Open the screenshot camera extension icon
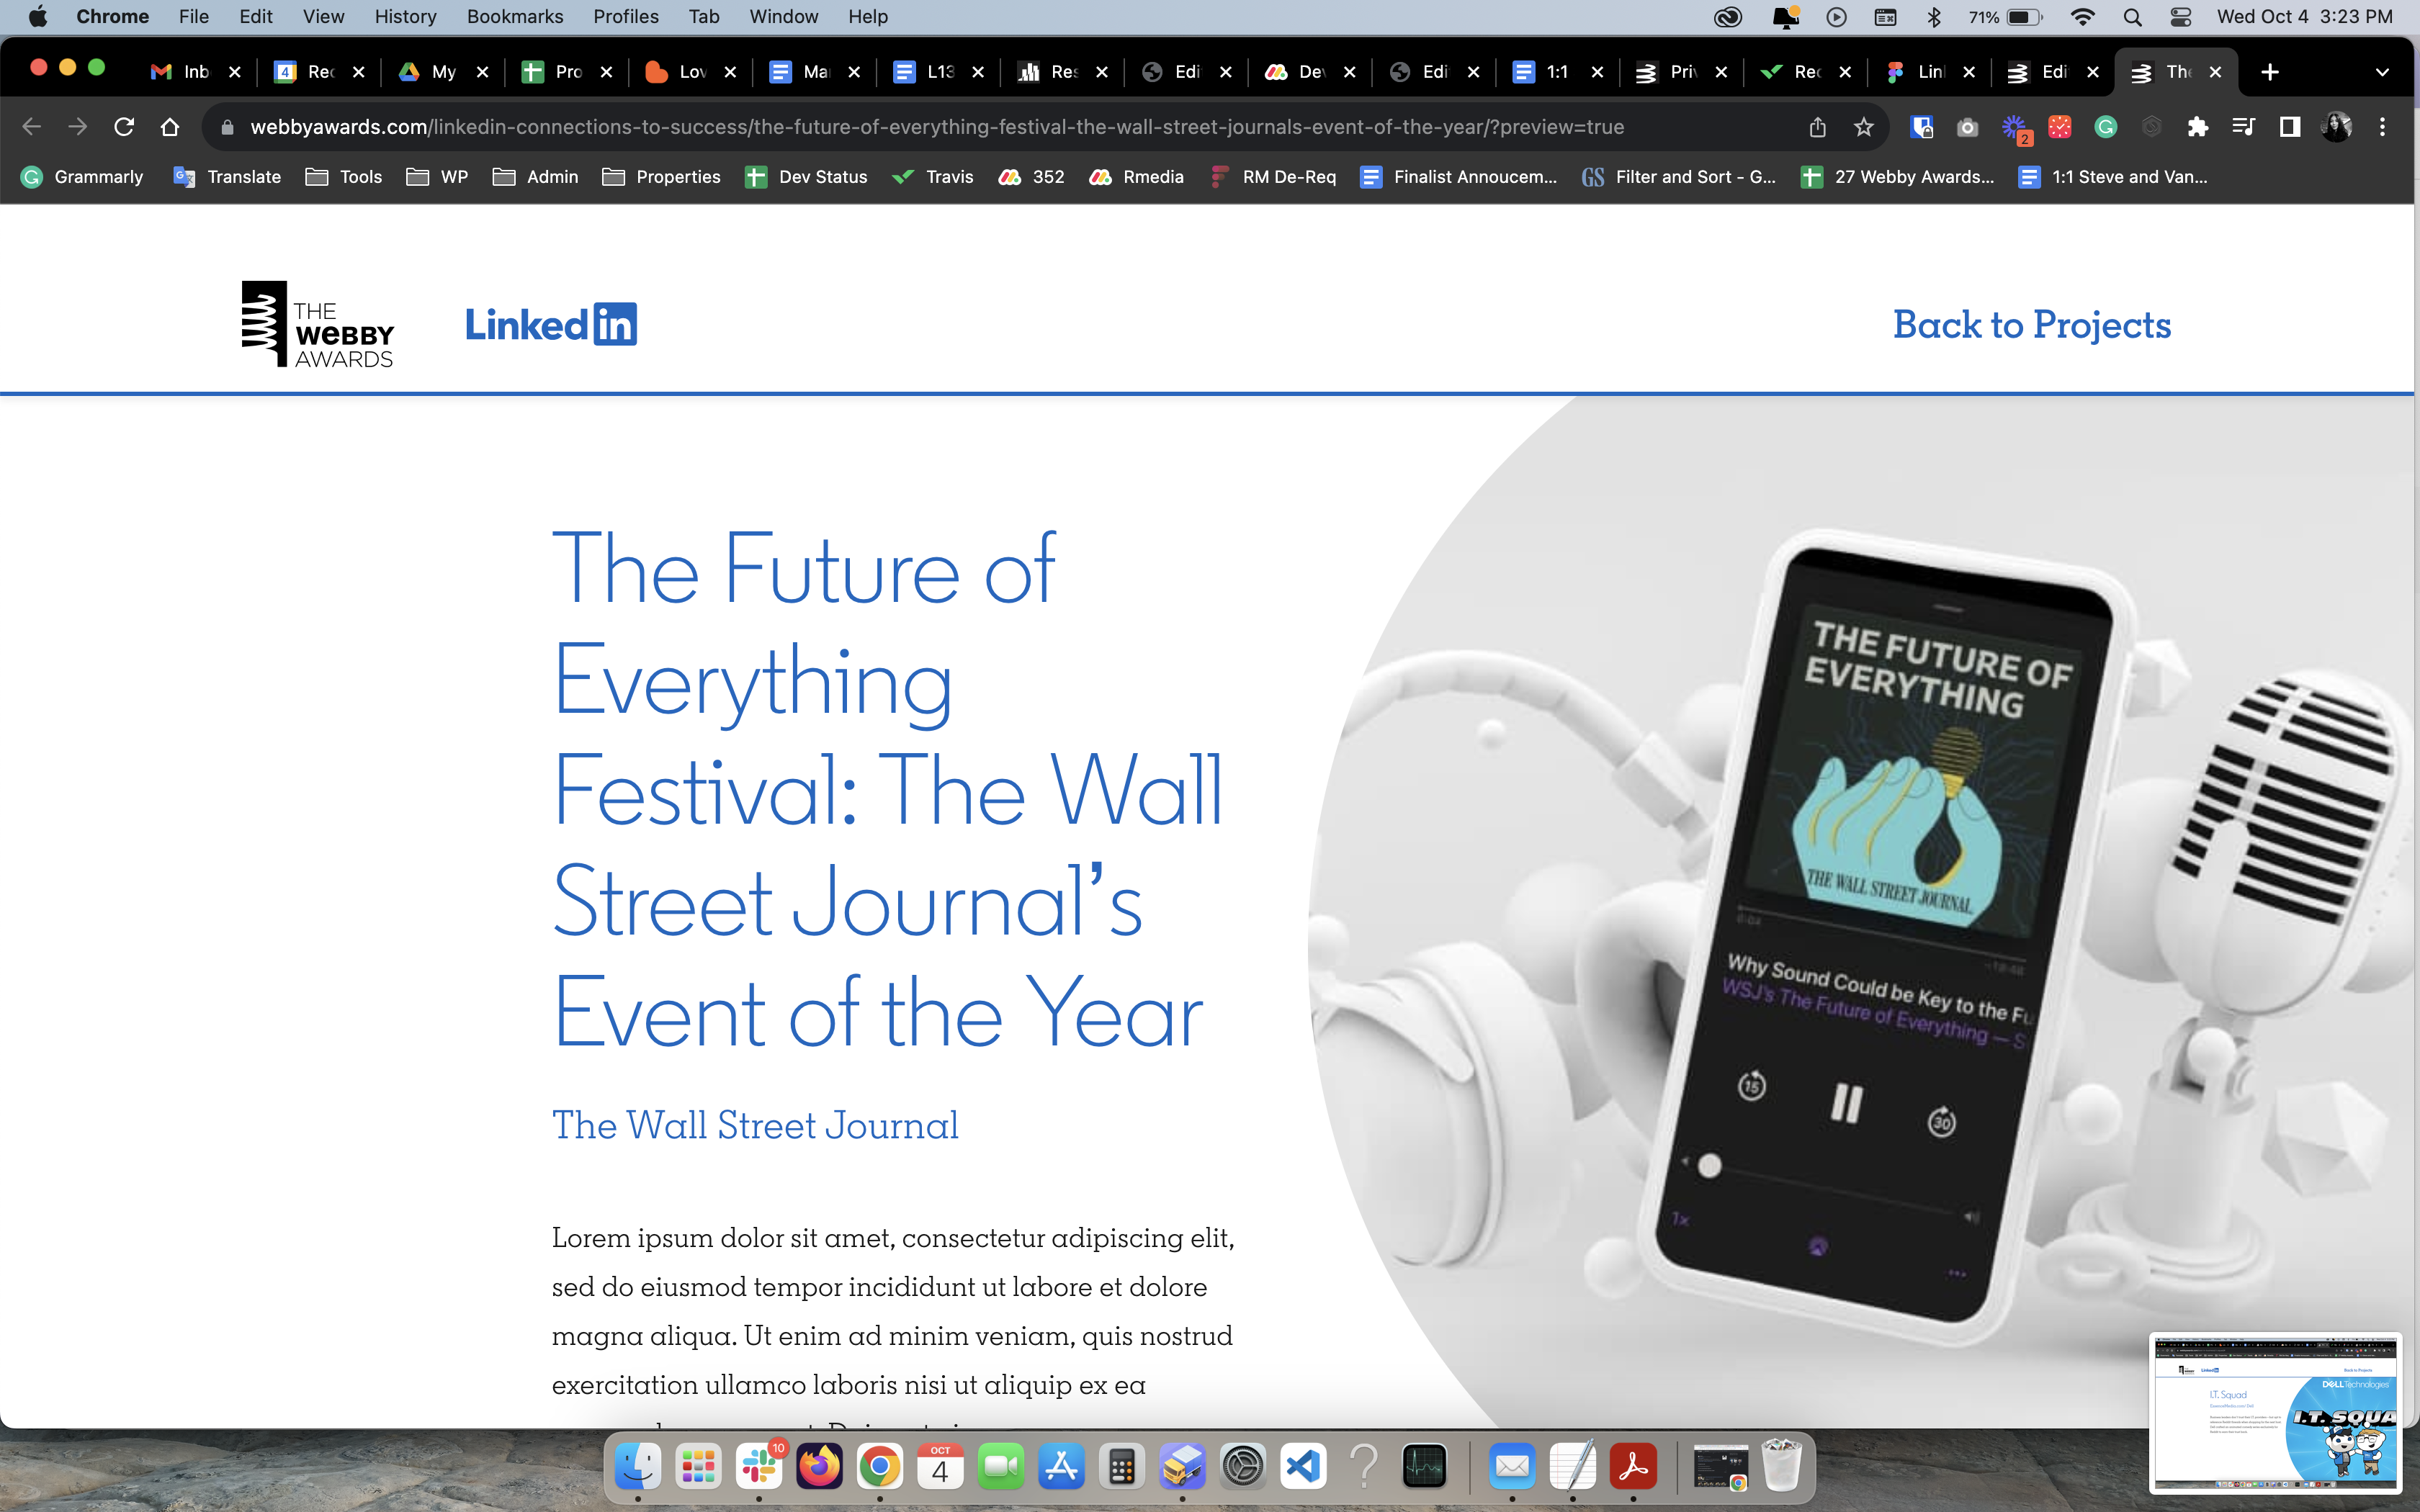The width and height of the screenshot is (2420, 1512). pos(1967,127)
